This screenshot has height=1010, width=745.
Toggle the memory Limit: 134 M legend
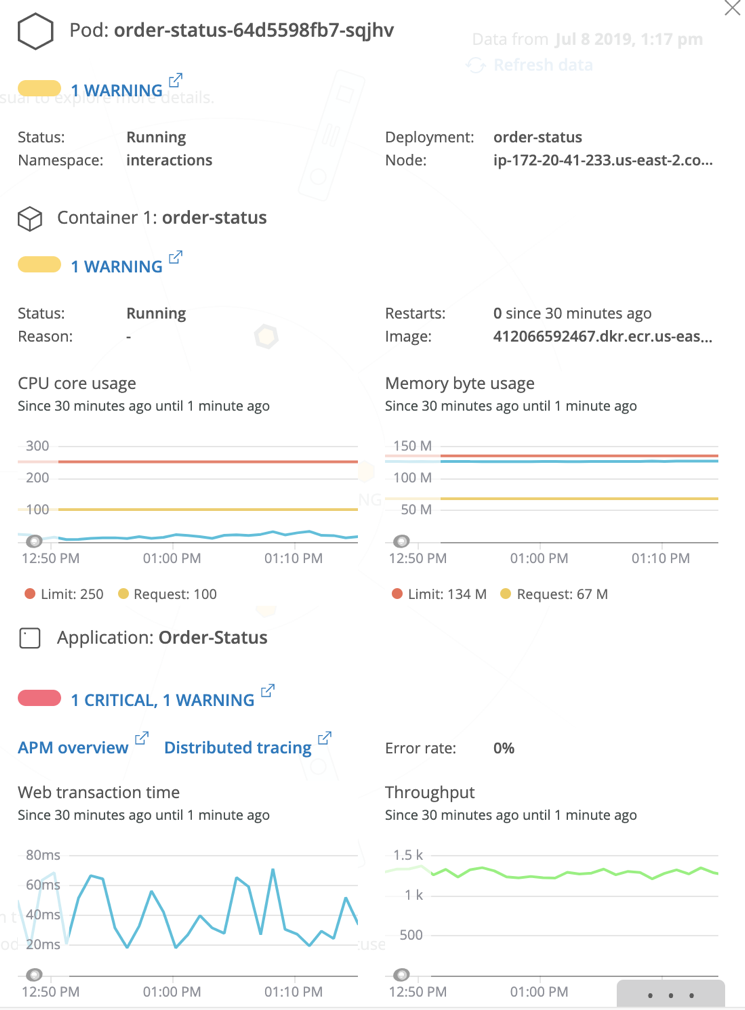439,594
